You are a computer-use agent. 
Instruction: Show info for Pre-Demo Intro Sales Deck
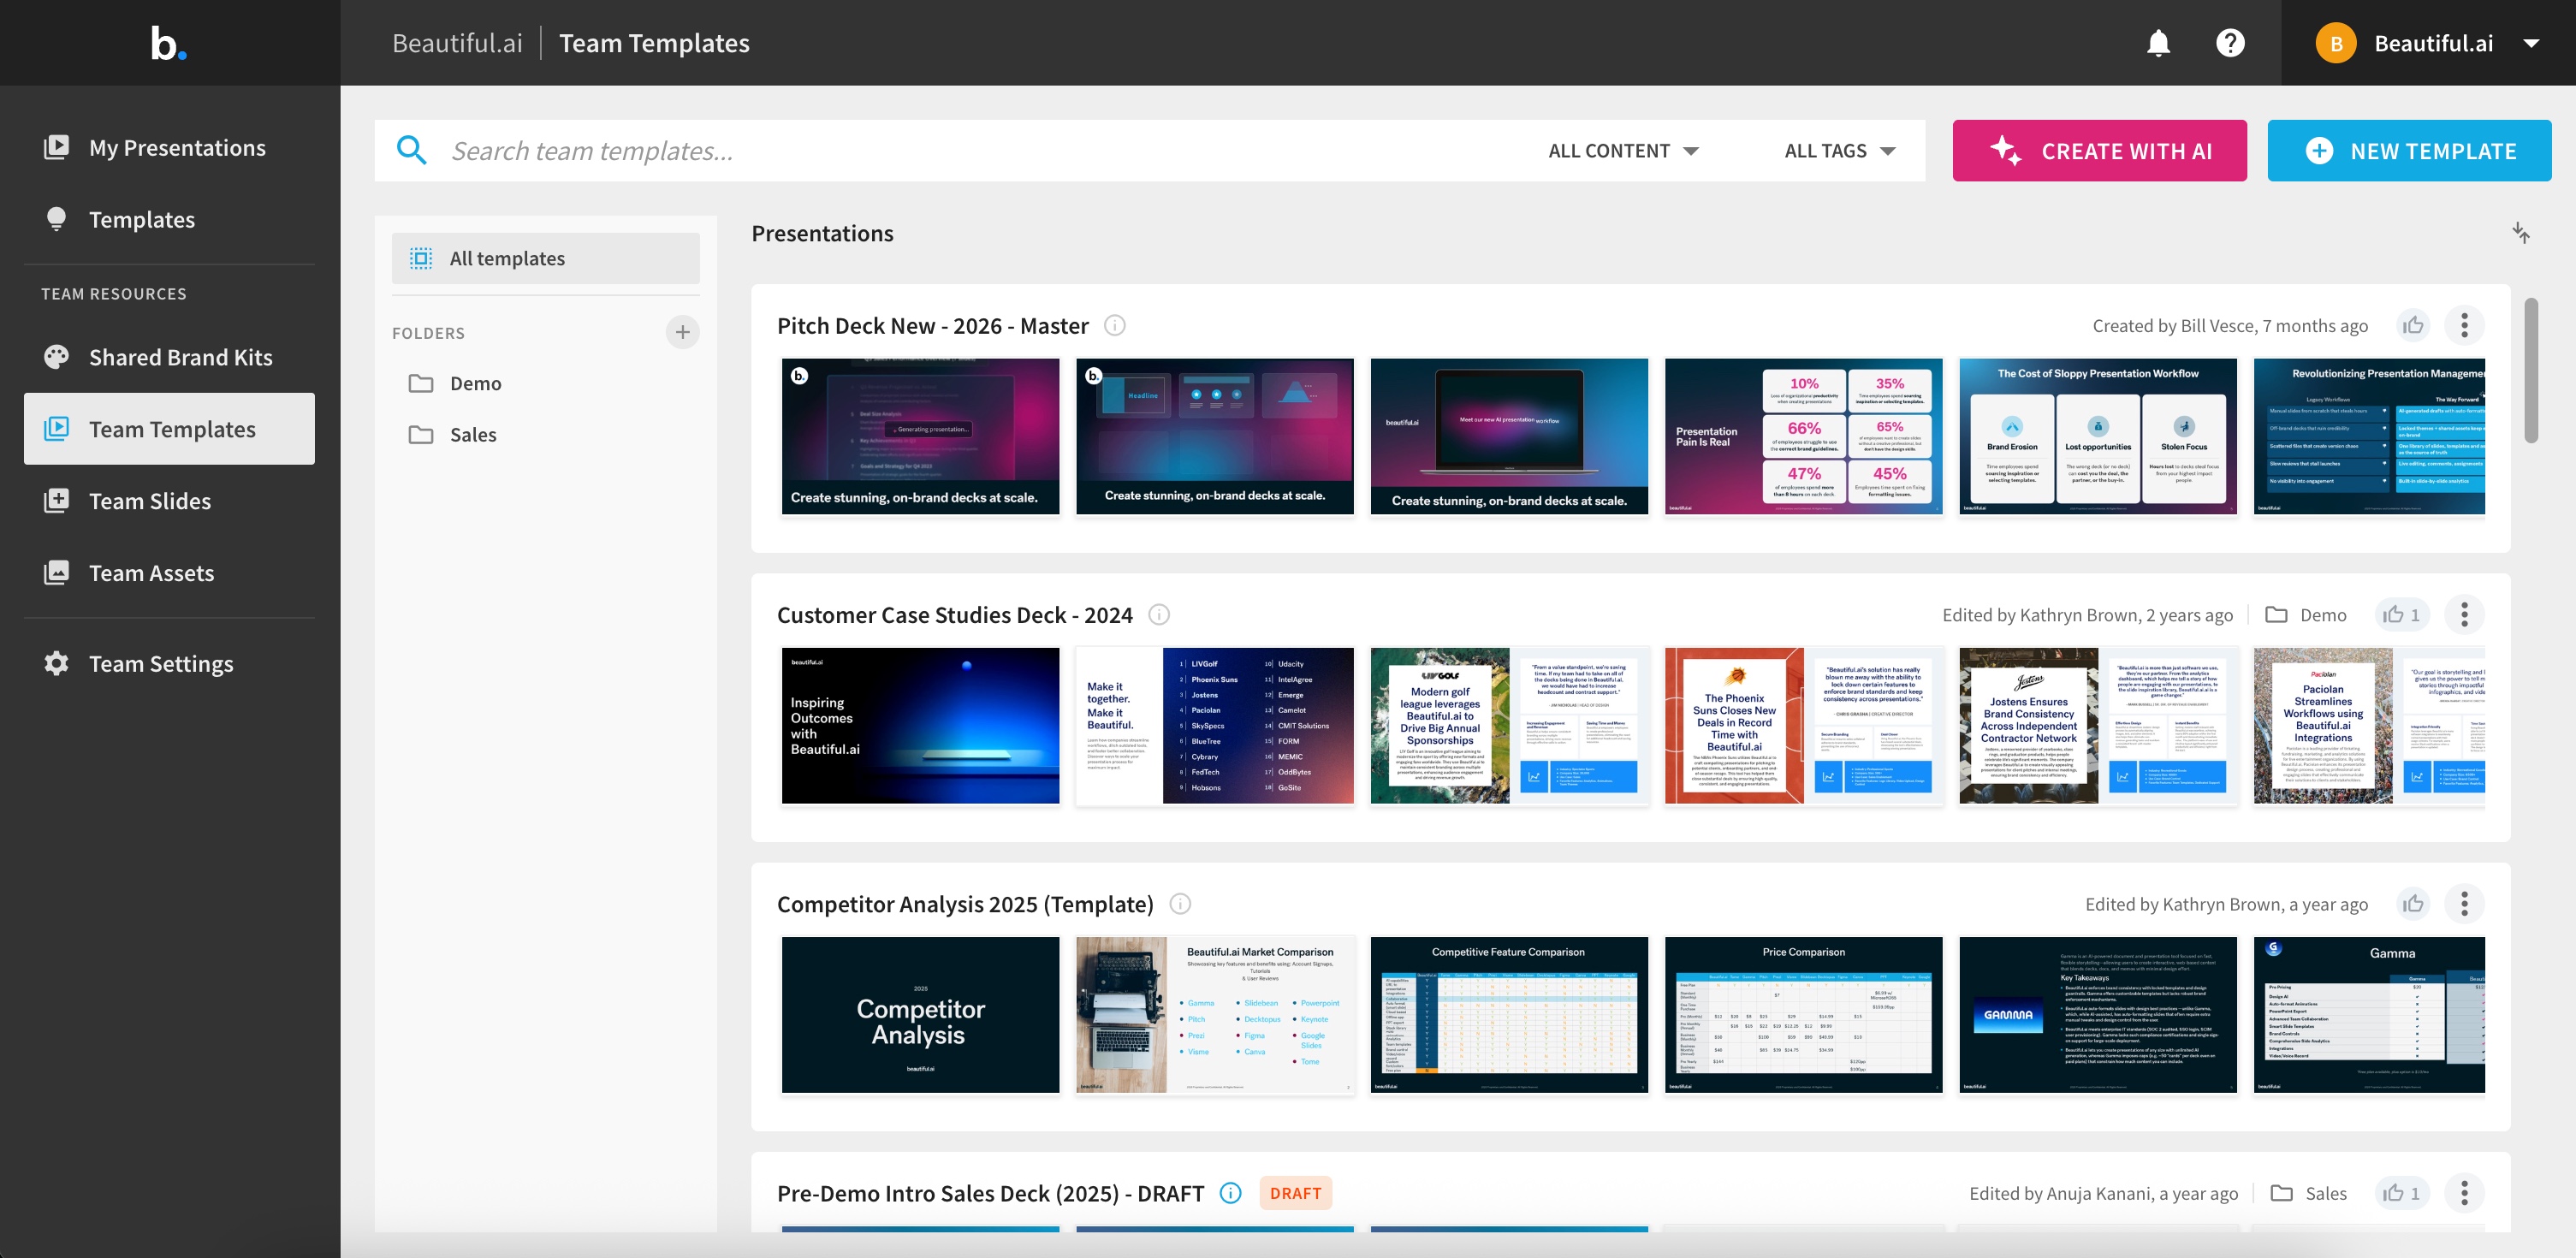pyautogui.click(x=1231, y=1193)
